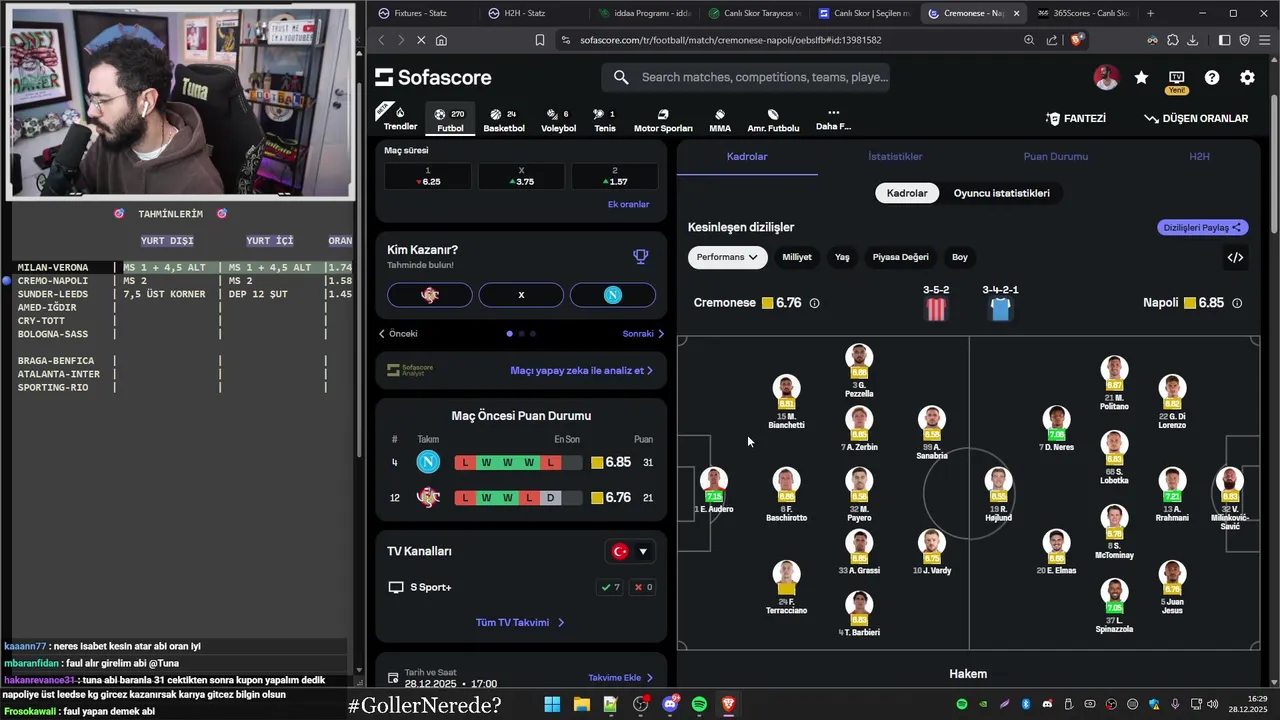Viewport: 1280px width, 720px height.
Task: Select the Basketbol sport category
Action: [504, 120]
